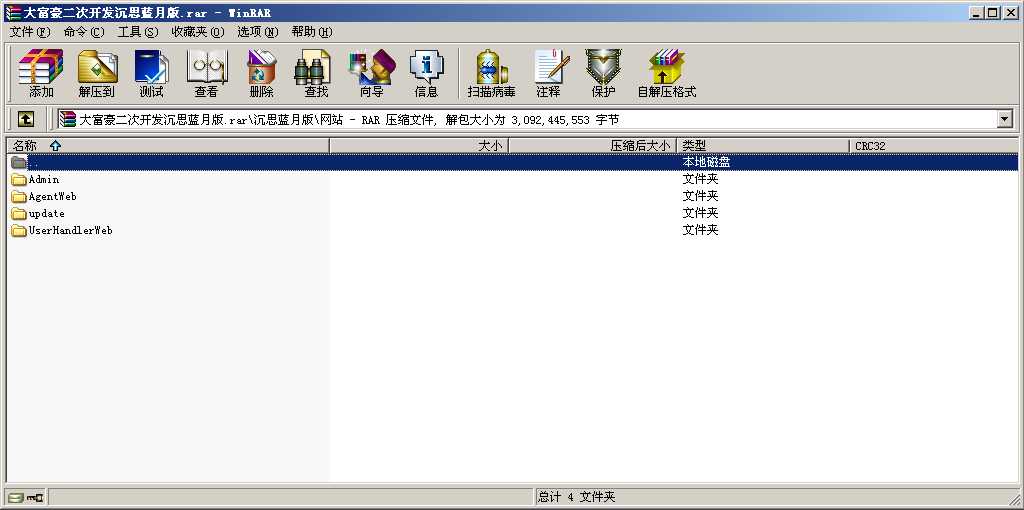Open the Tools (工具) menu
Screen dimensions: 1024x510
pyautogui.click(x=138, y=32)
